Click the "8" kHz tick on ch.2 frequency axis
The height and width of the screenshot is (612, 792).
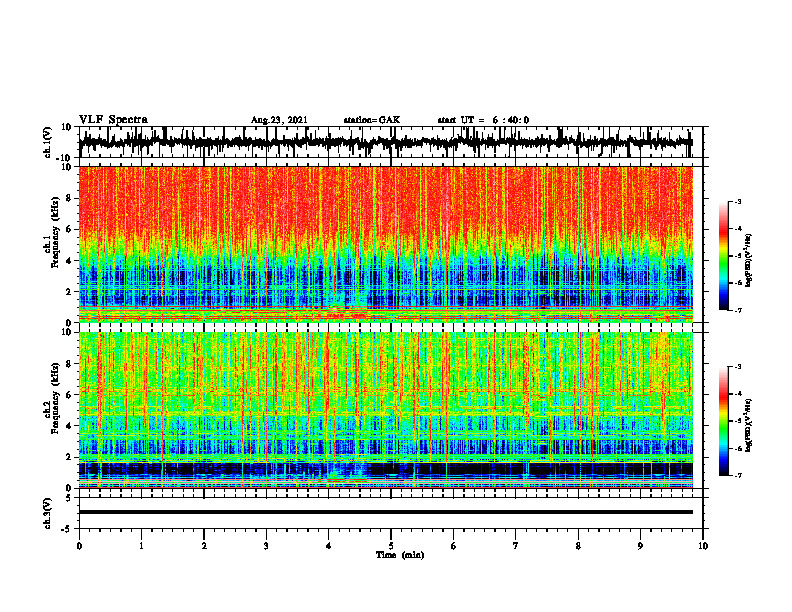click(x=70, y=364)
